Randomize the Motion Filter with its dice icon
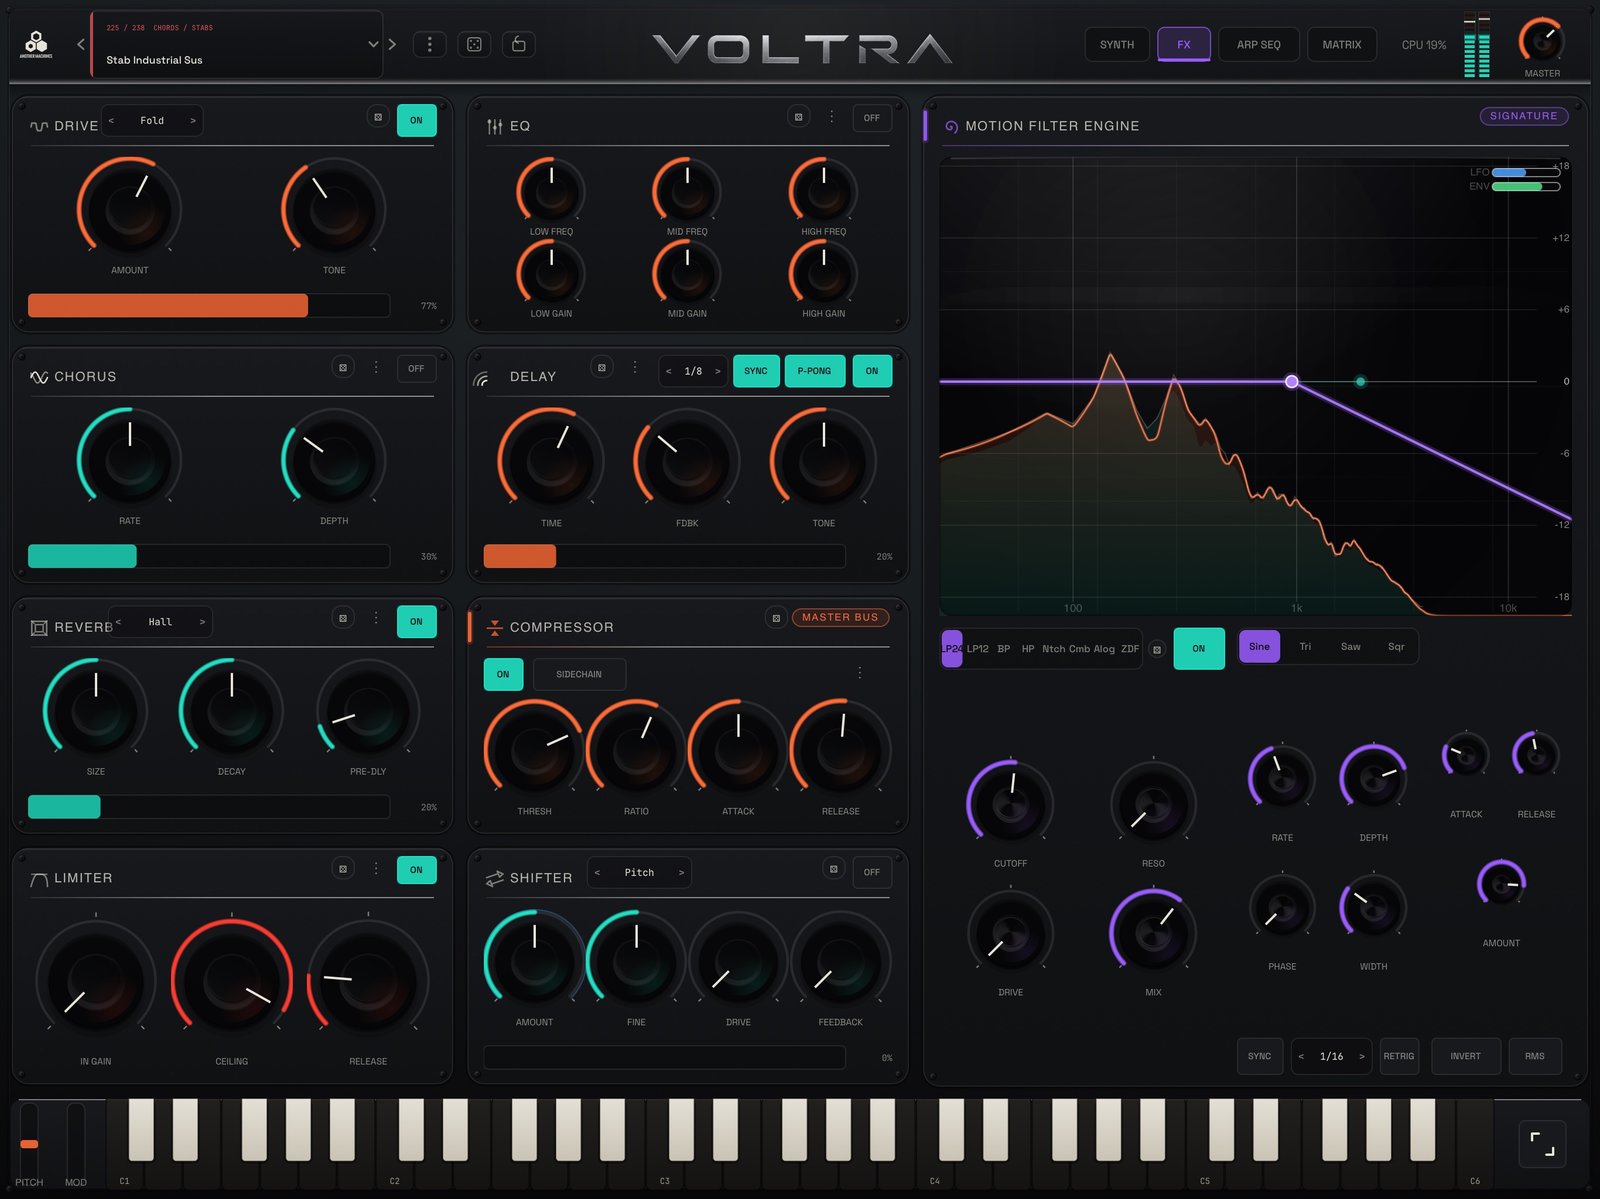The width and height of the screenshot is (1600, 1199). [x=1157, y=649]
